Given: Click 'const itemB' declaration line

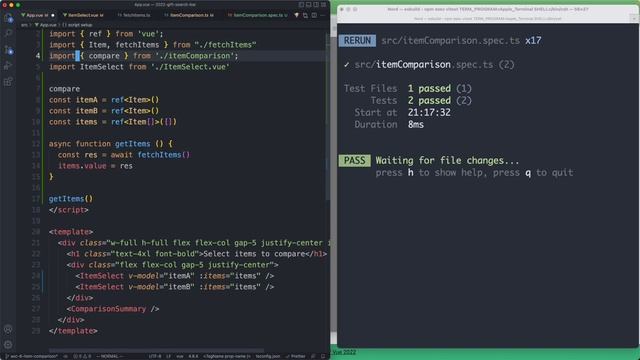Looking at the screenshot, I should click(104, 111).
